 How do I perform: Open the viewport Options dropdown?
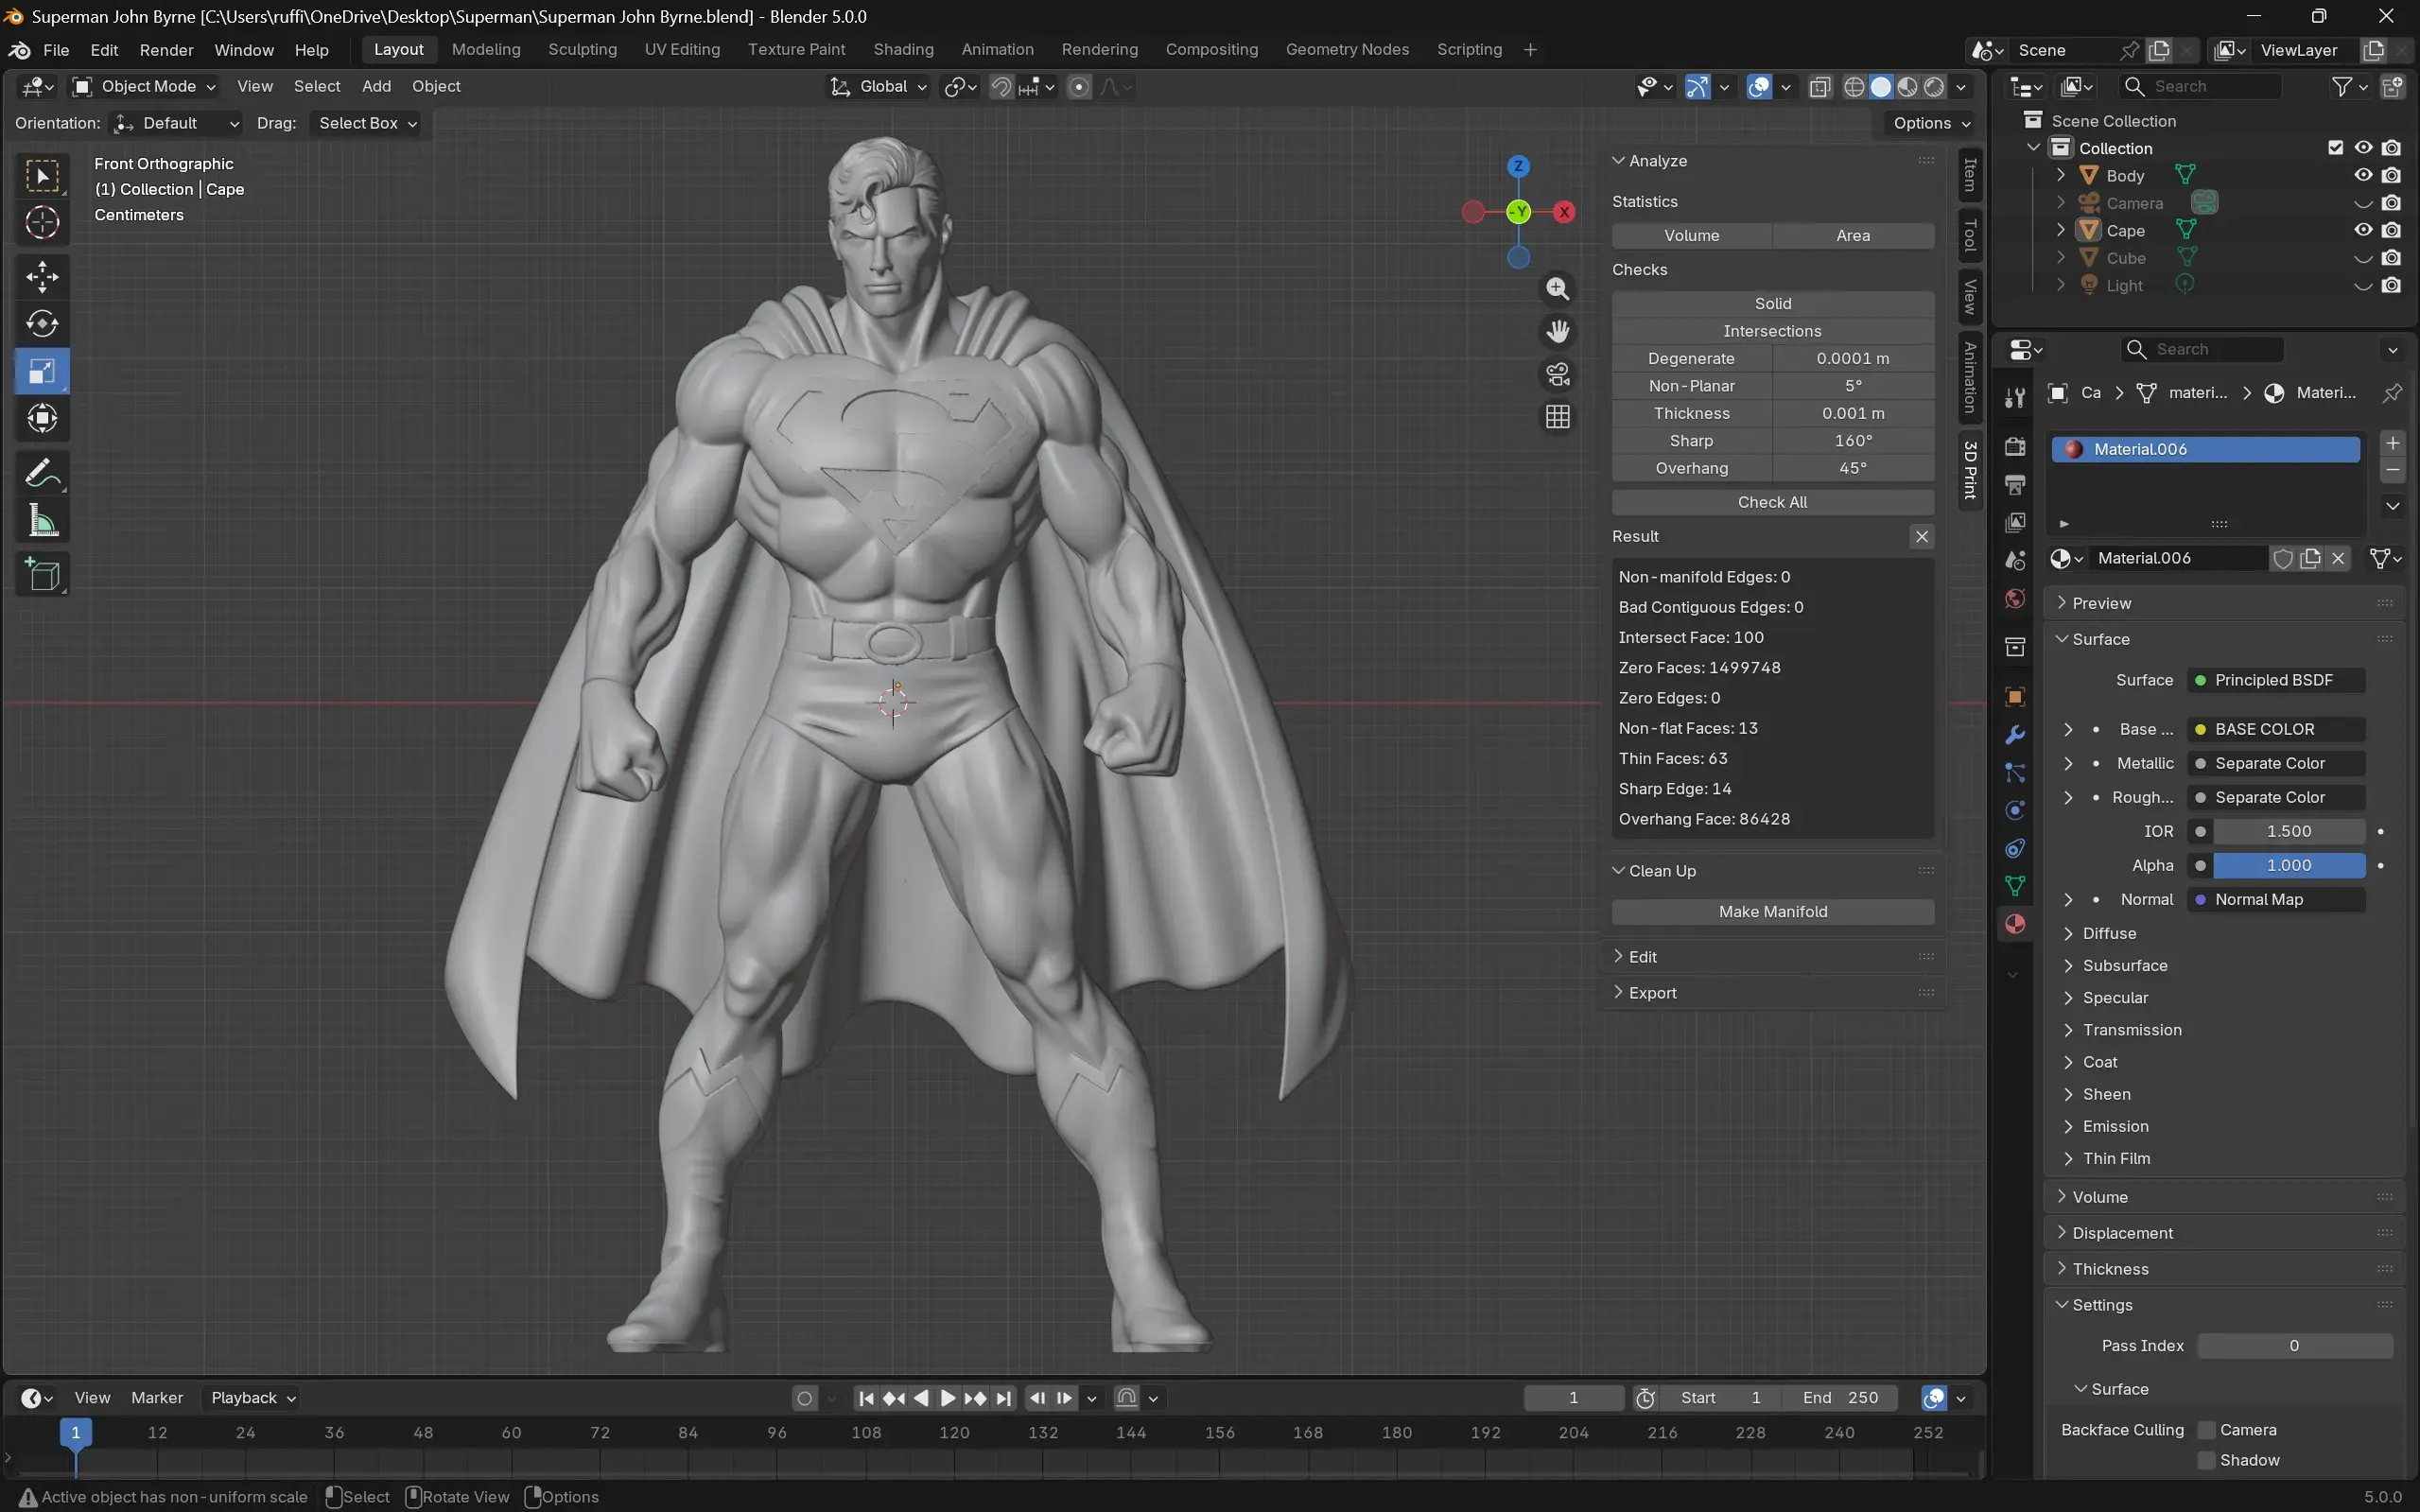coord(1931,123)
